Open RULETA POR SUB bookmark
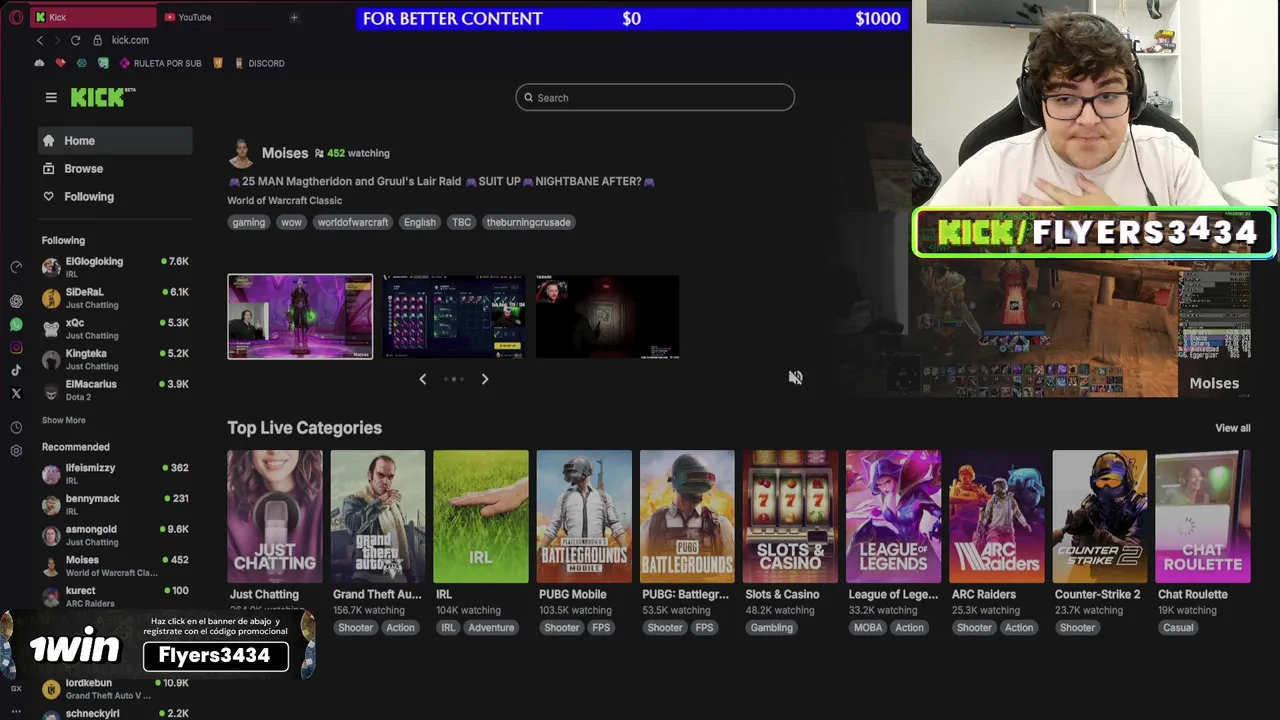 [x=161, y=63]
